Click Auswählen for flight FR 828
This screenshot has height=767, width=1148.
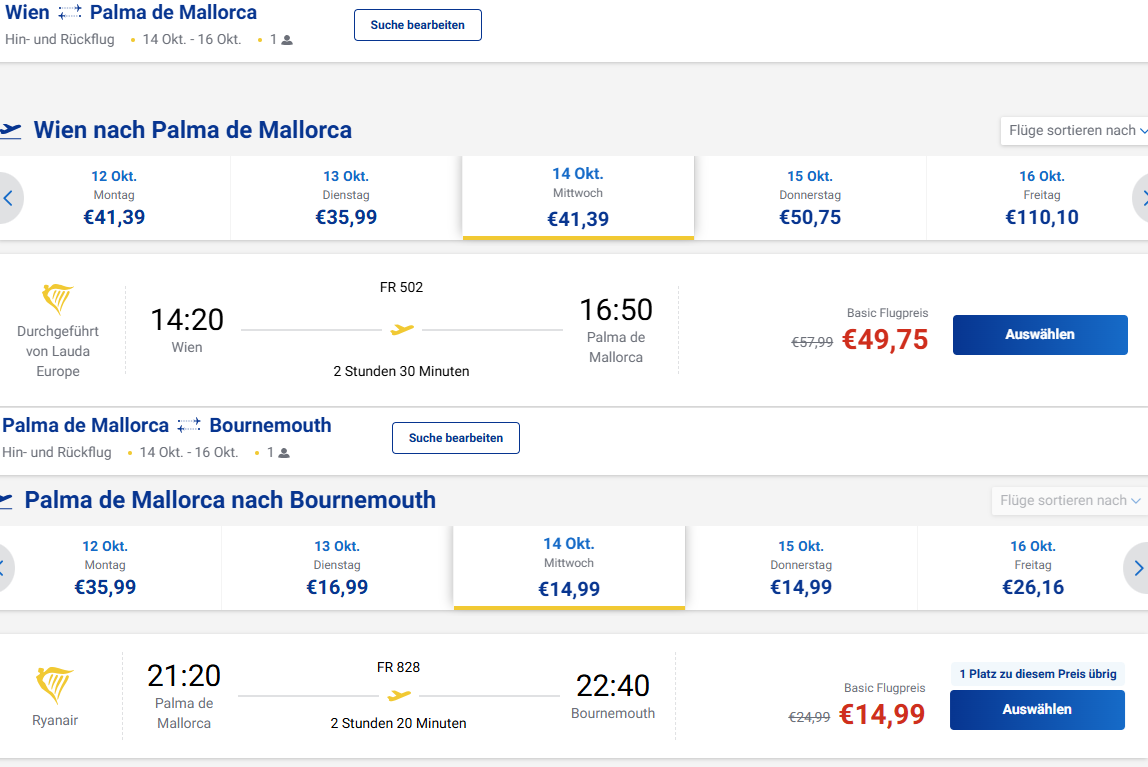point(1037,709)
